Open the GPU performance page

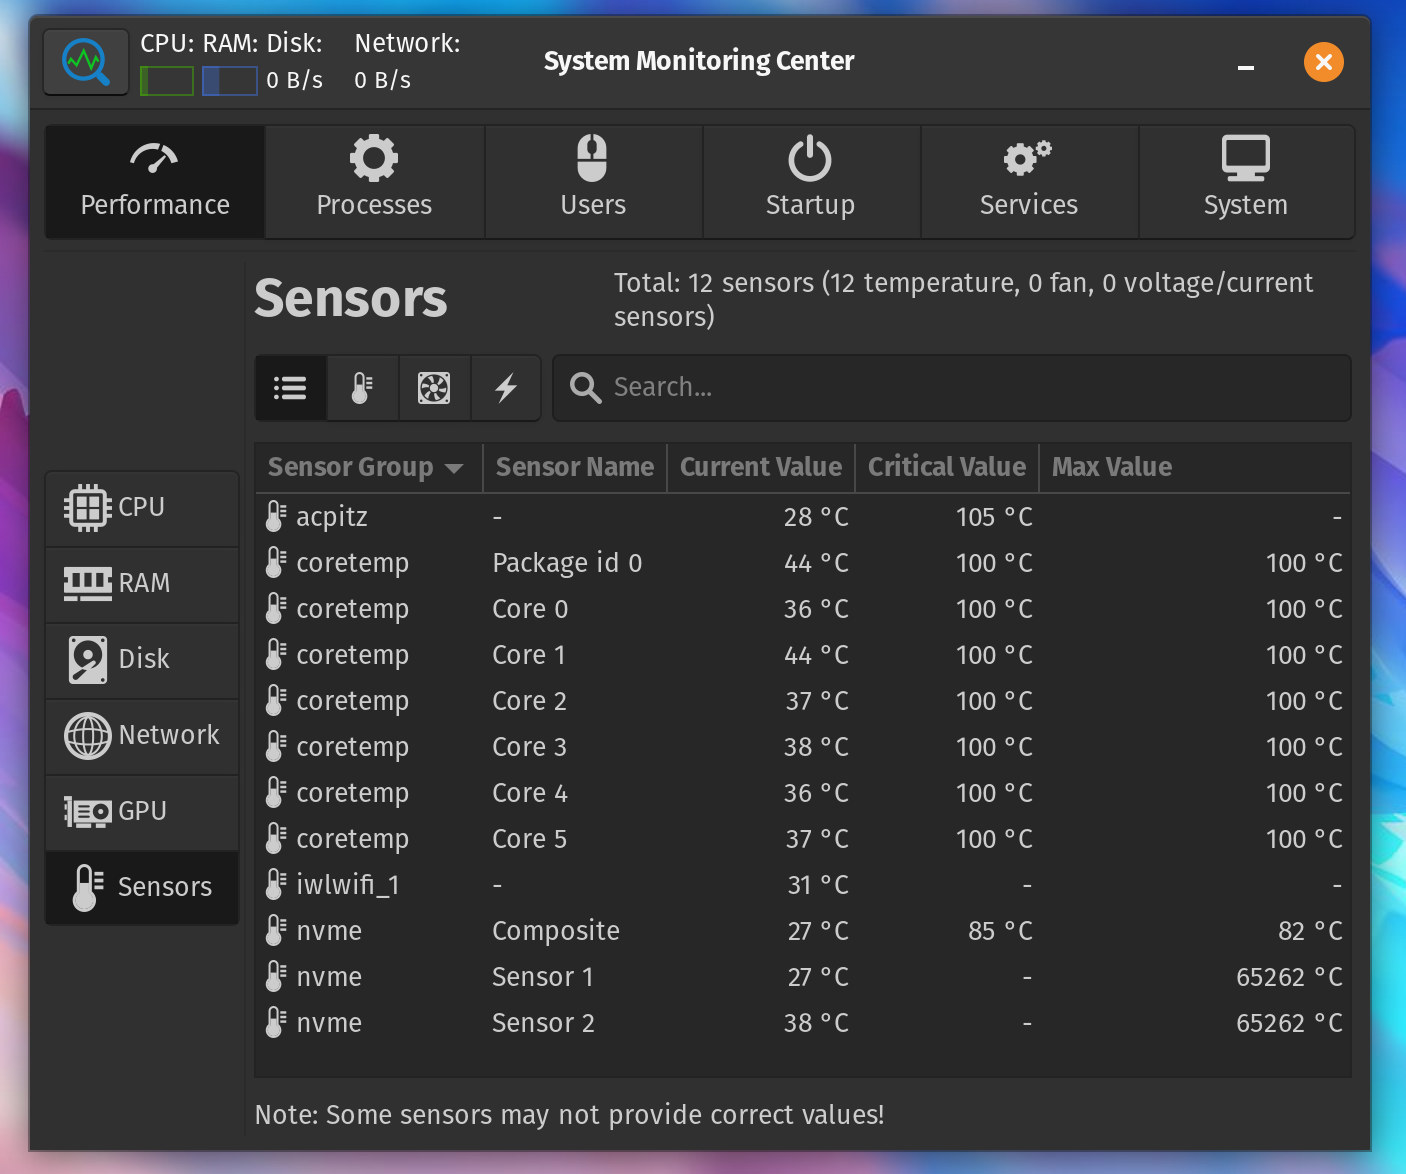[x=141, y=812]
